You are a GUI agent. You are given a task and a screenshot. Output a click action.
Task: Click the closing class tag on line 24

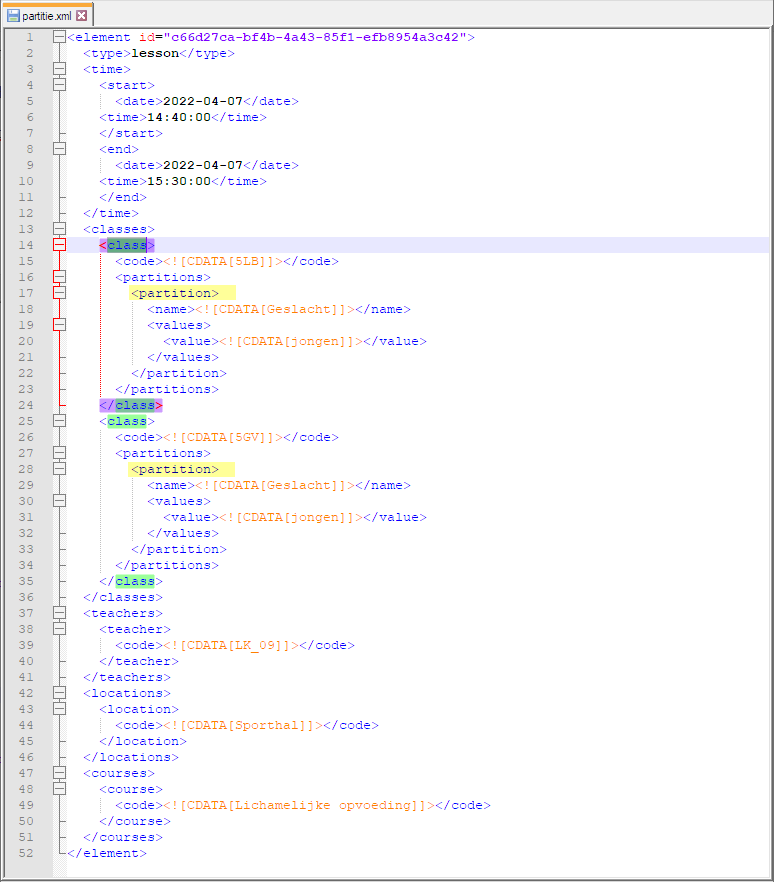[131, 405]
